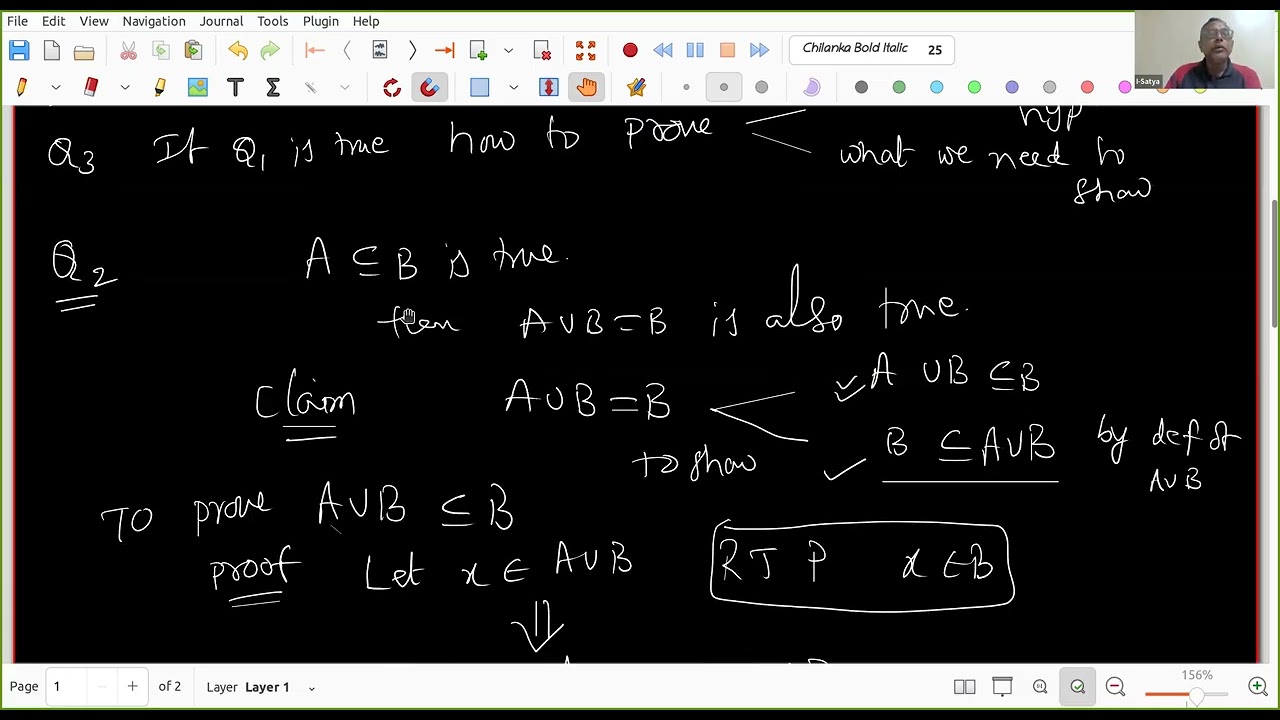
Task: Start audio recording with red button
Action: pos(630,50)
